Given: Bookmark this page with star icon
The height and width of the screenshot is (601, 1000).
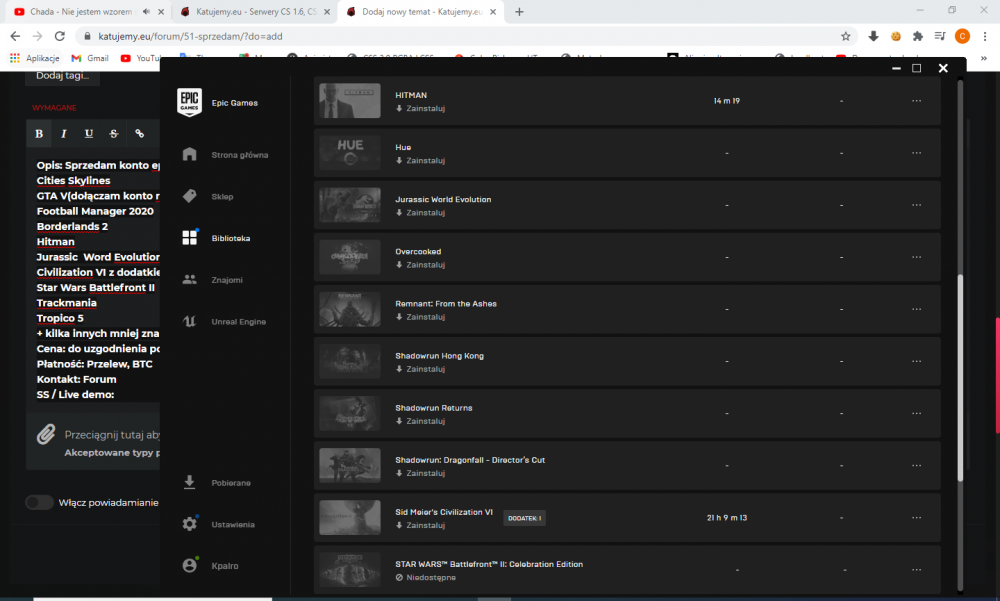Looking at the screenshot, I should point(846,36).
